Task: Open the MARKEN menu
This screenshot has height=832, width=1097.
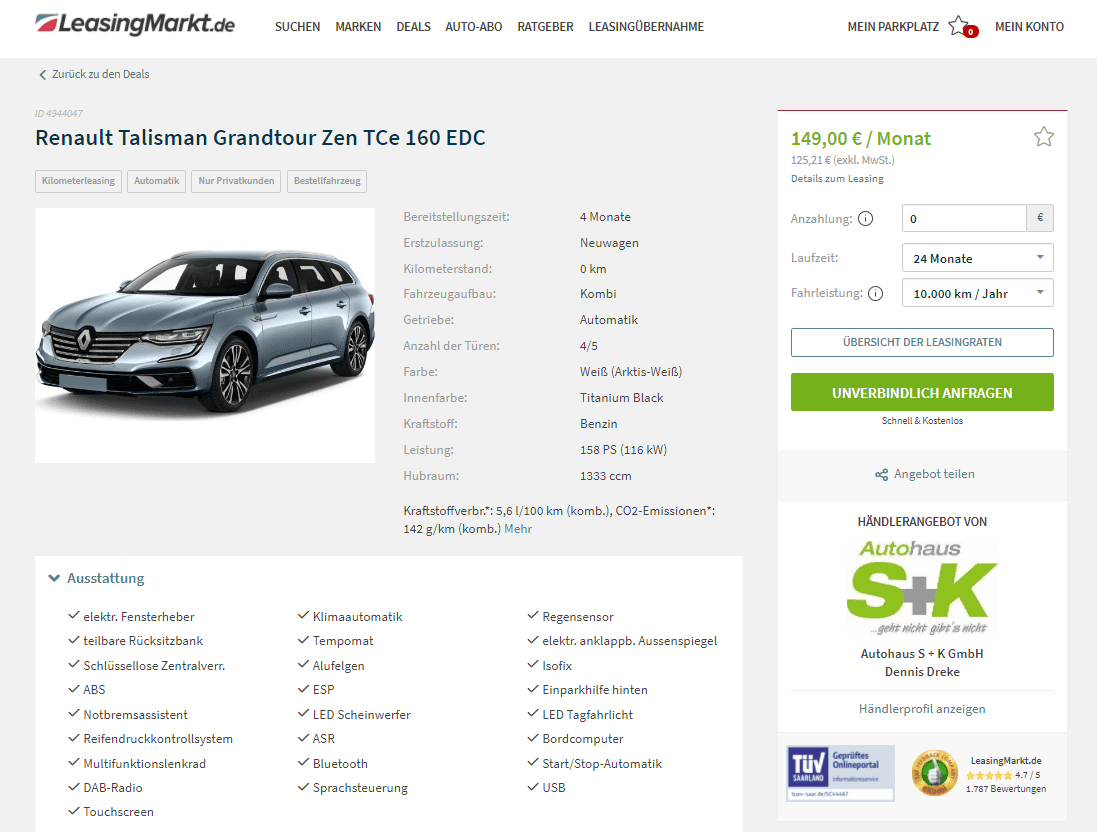Action: click(x=358, y=27)
